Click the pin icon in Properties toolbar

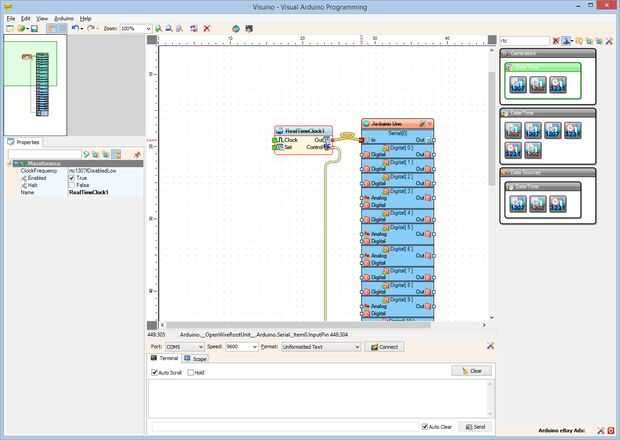pos(137,155)
